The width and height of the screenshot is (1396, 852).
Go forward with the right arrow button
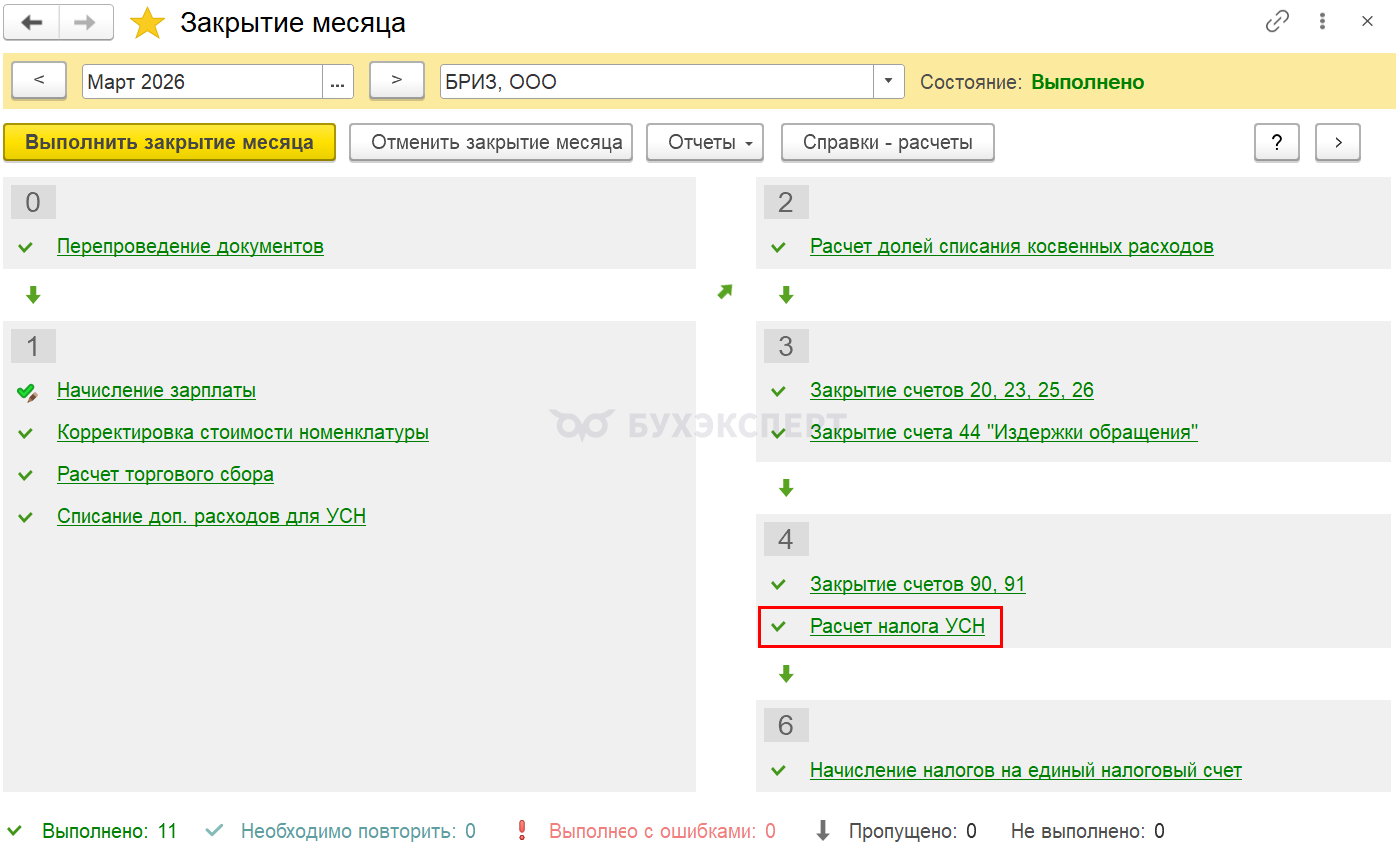point(86,23)
